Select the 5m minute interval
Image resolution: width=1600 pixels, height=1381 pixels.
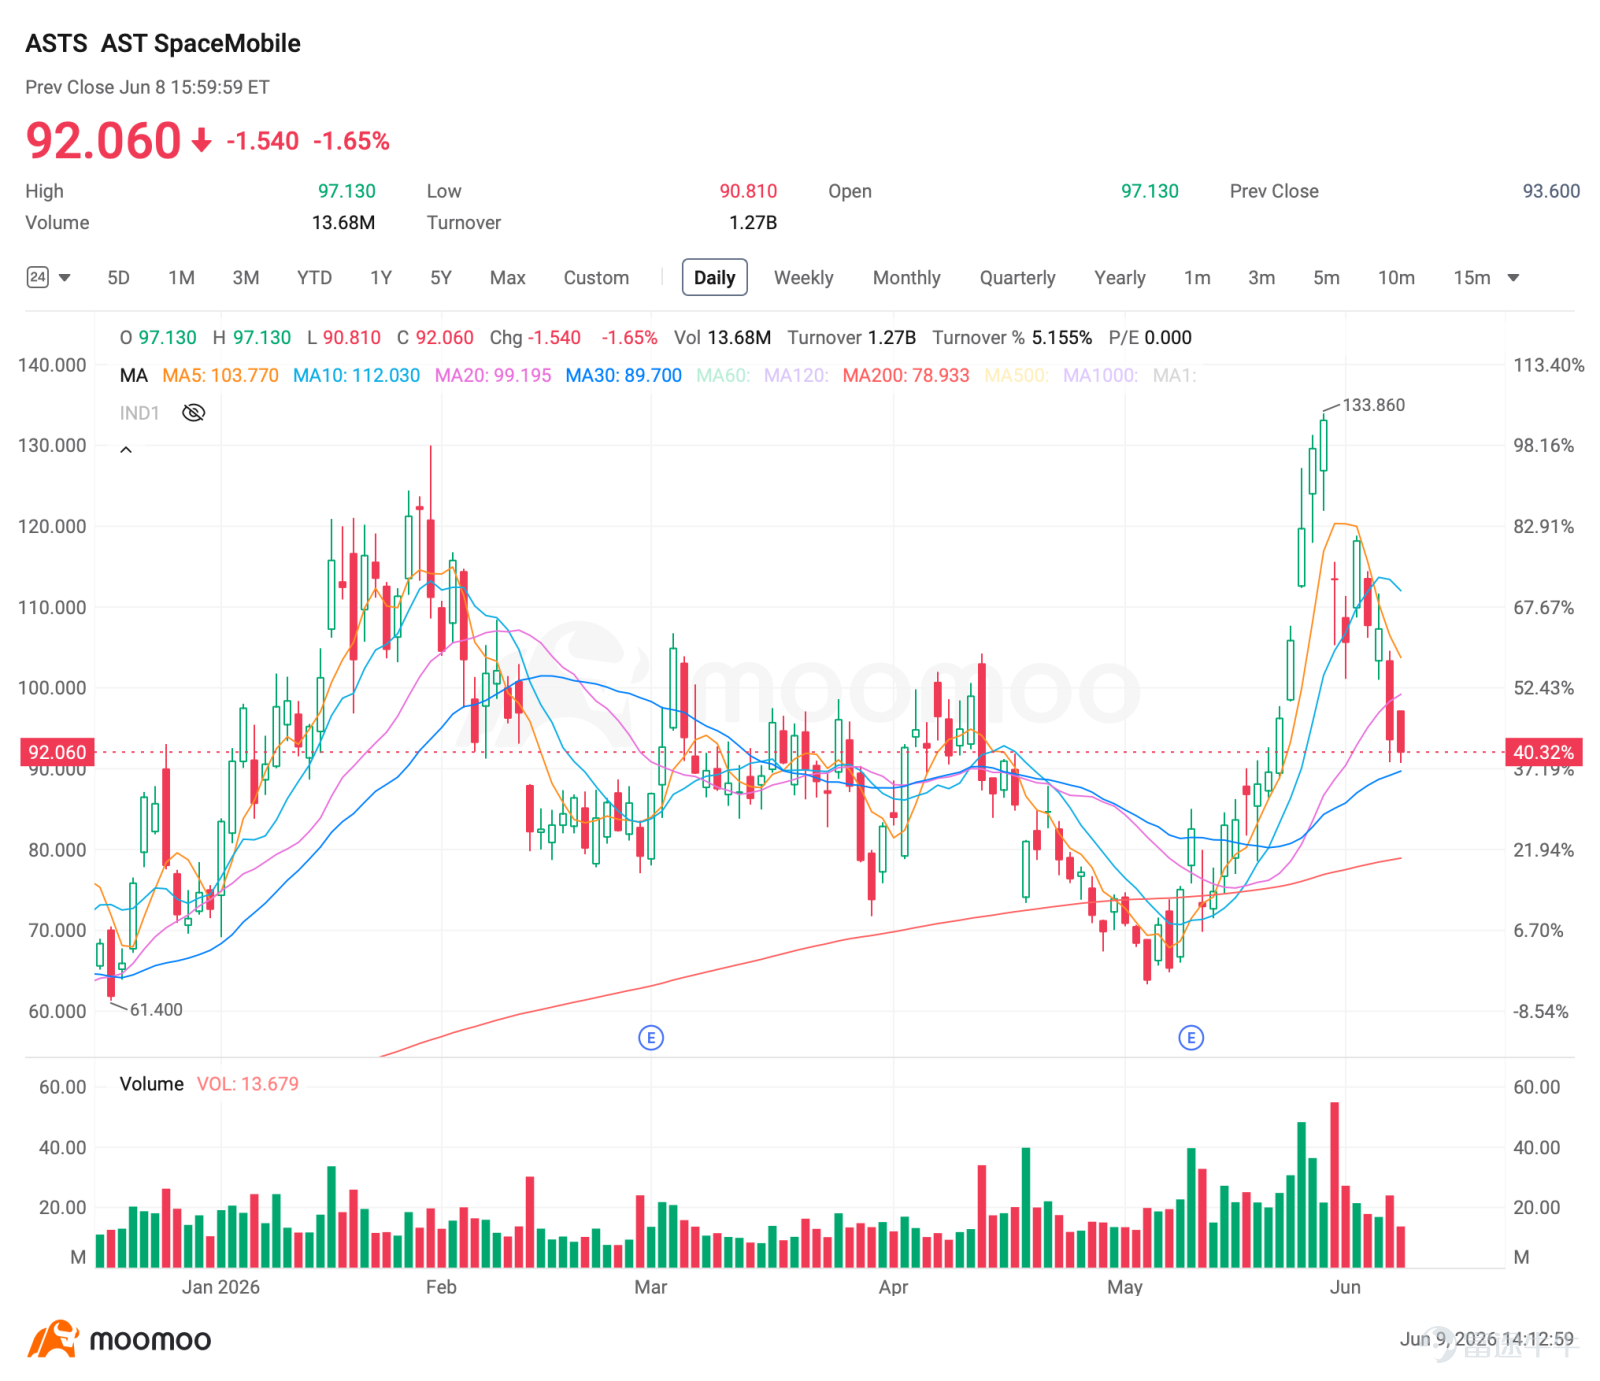(x=1326, y=278)
